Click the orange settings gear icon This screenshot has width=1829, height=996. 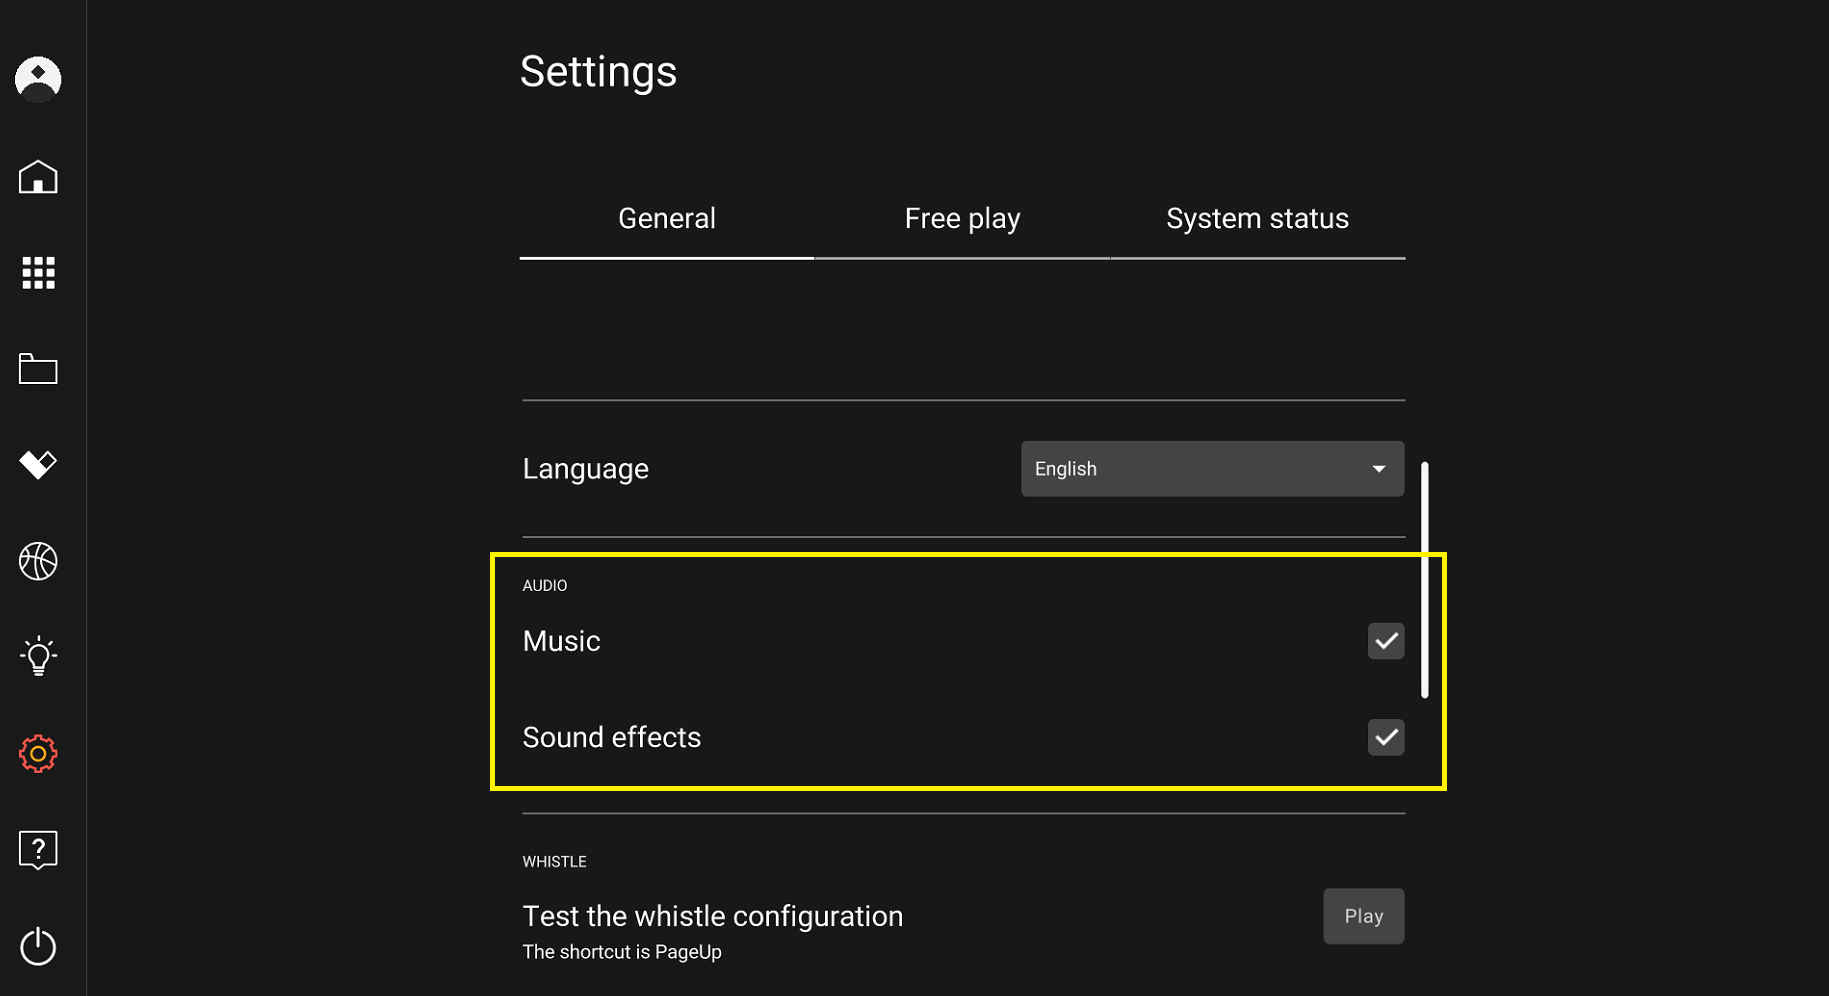pos(38,753)
